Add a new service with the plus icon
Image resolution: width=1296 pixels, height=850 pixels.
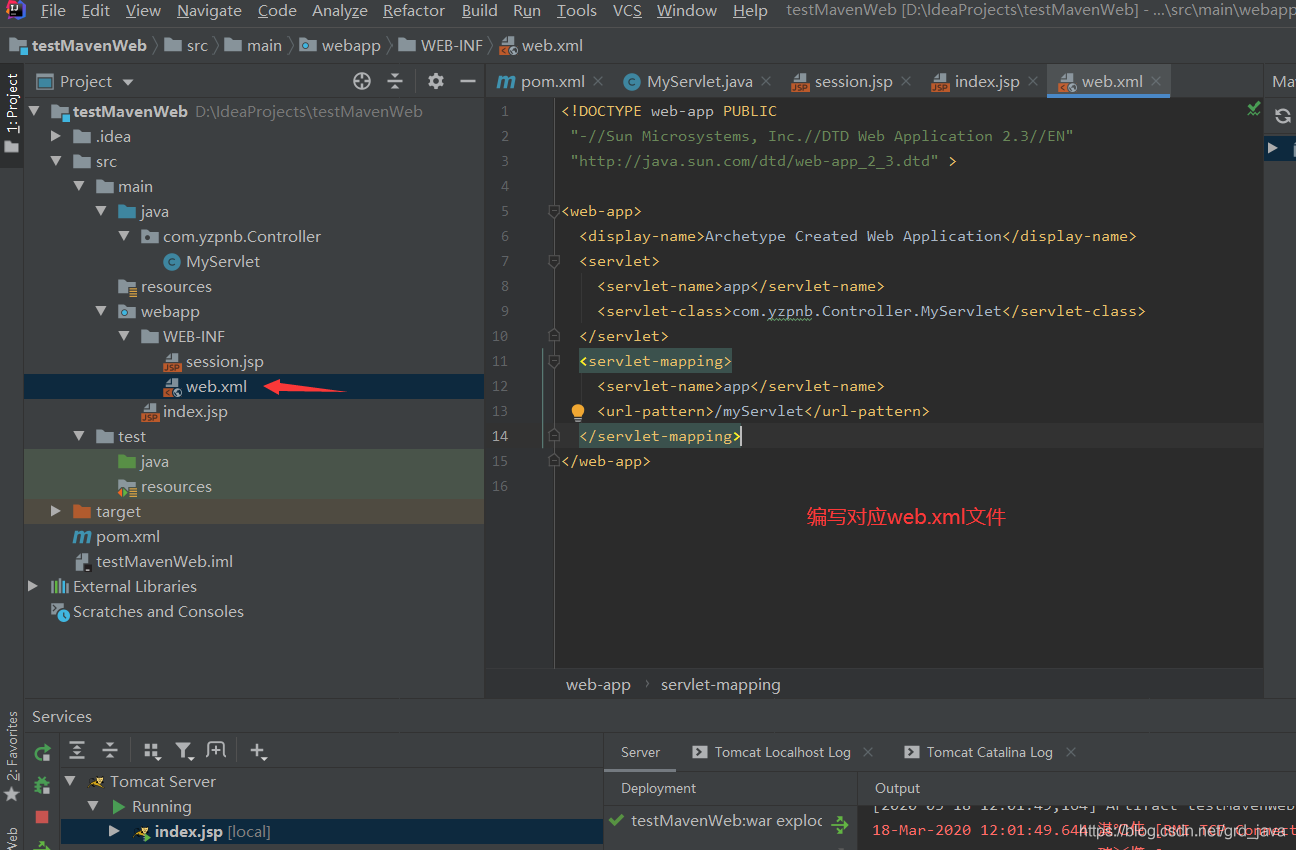[x=258, y=750]
